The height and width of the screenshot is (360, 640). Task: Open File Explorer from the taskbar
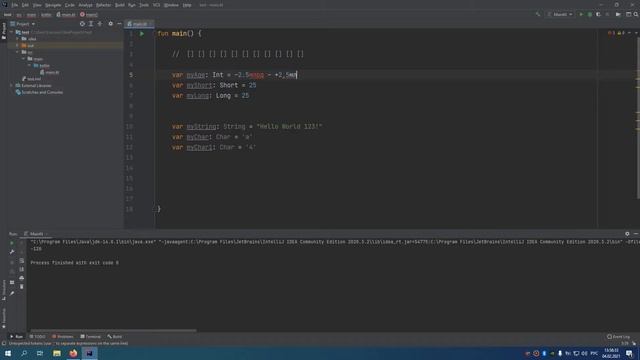click(x=57, y=353)
